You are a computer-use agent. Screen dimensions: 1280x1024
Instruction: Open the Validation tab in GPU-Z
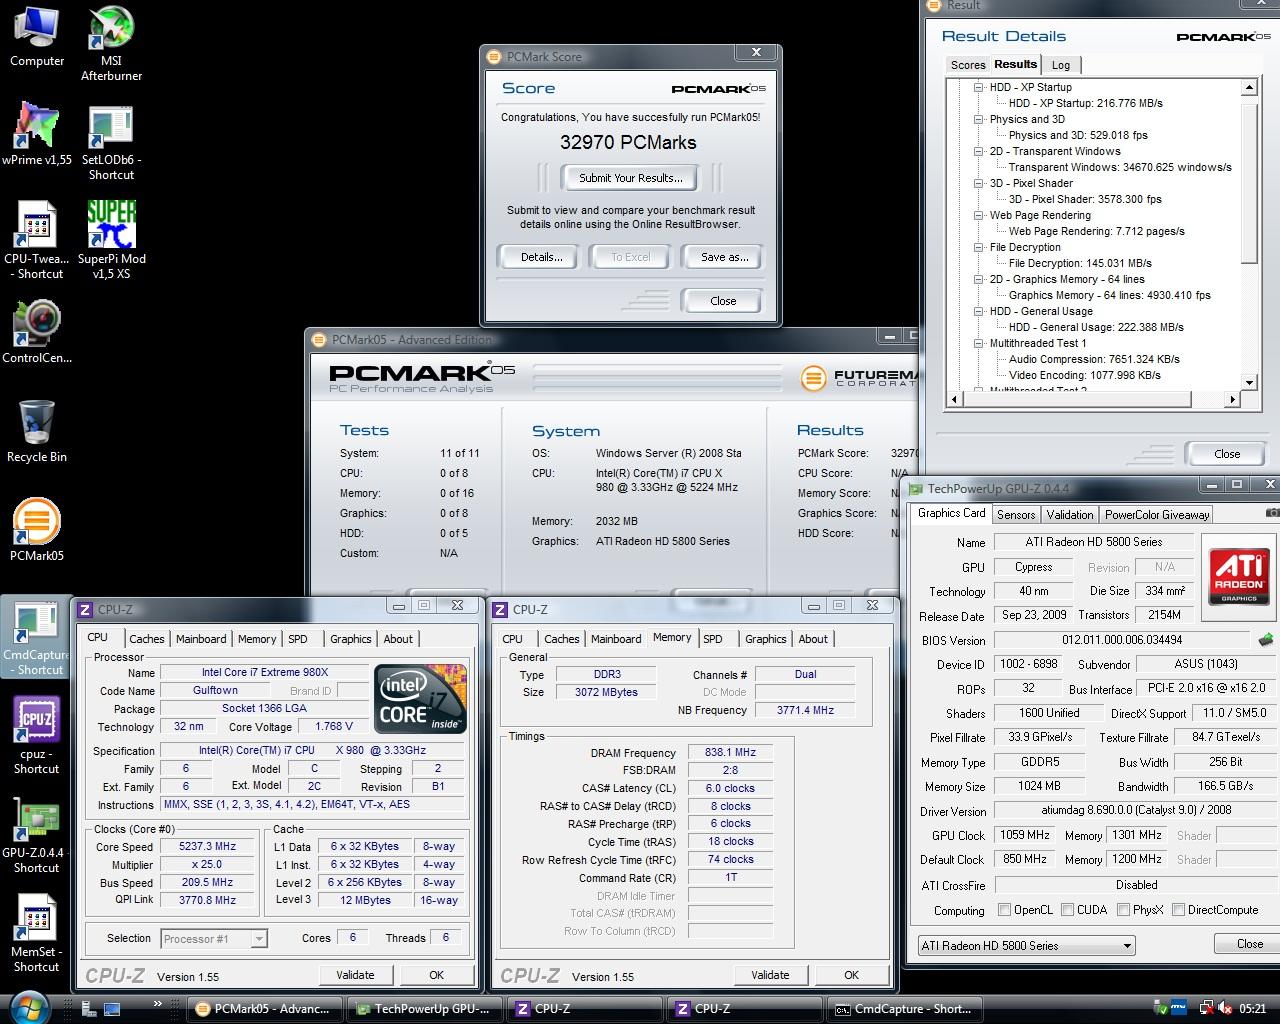(x=1069, y=514)
